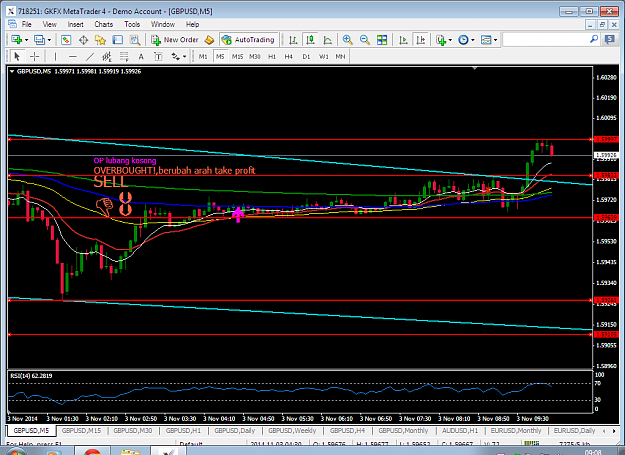The height and width of the screenshot is (455, 625).
Task: Open the File menu
Action: click(27, 24)
